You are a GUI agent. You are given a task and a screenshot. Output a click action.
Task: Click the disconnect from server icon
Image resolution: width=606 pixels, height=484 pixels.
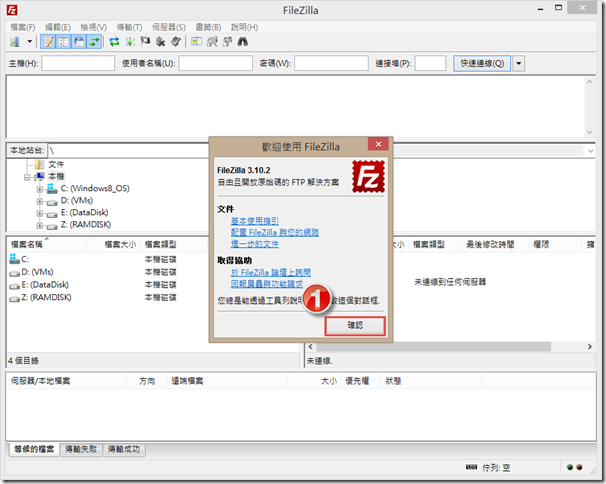point(160,41)
